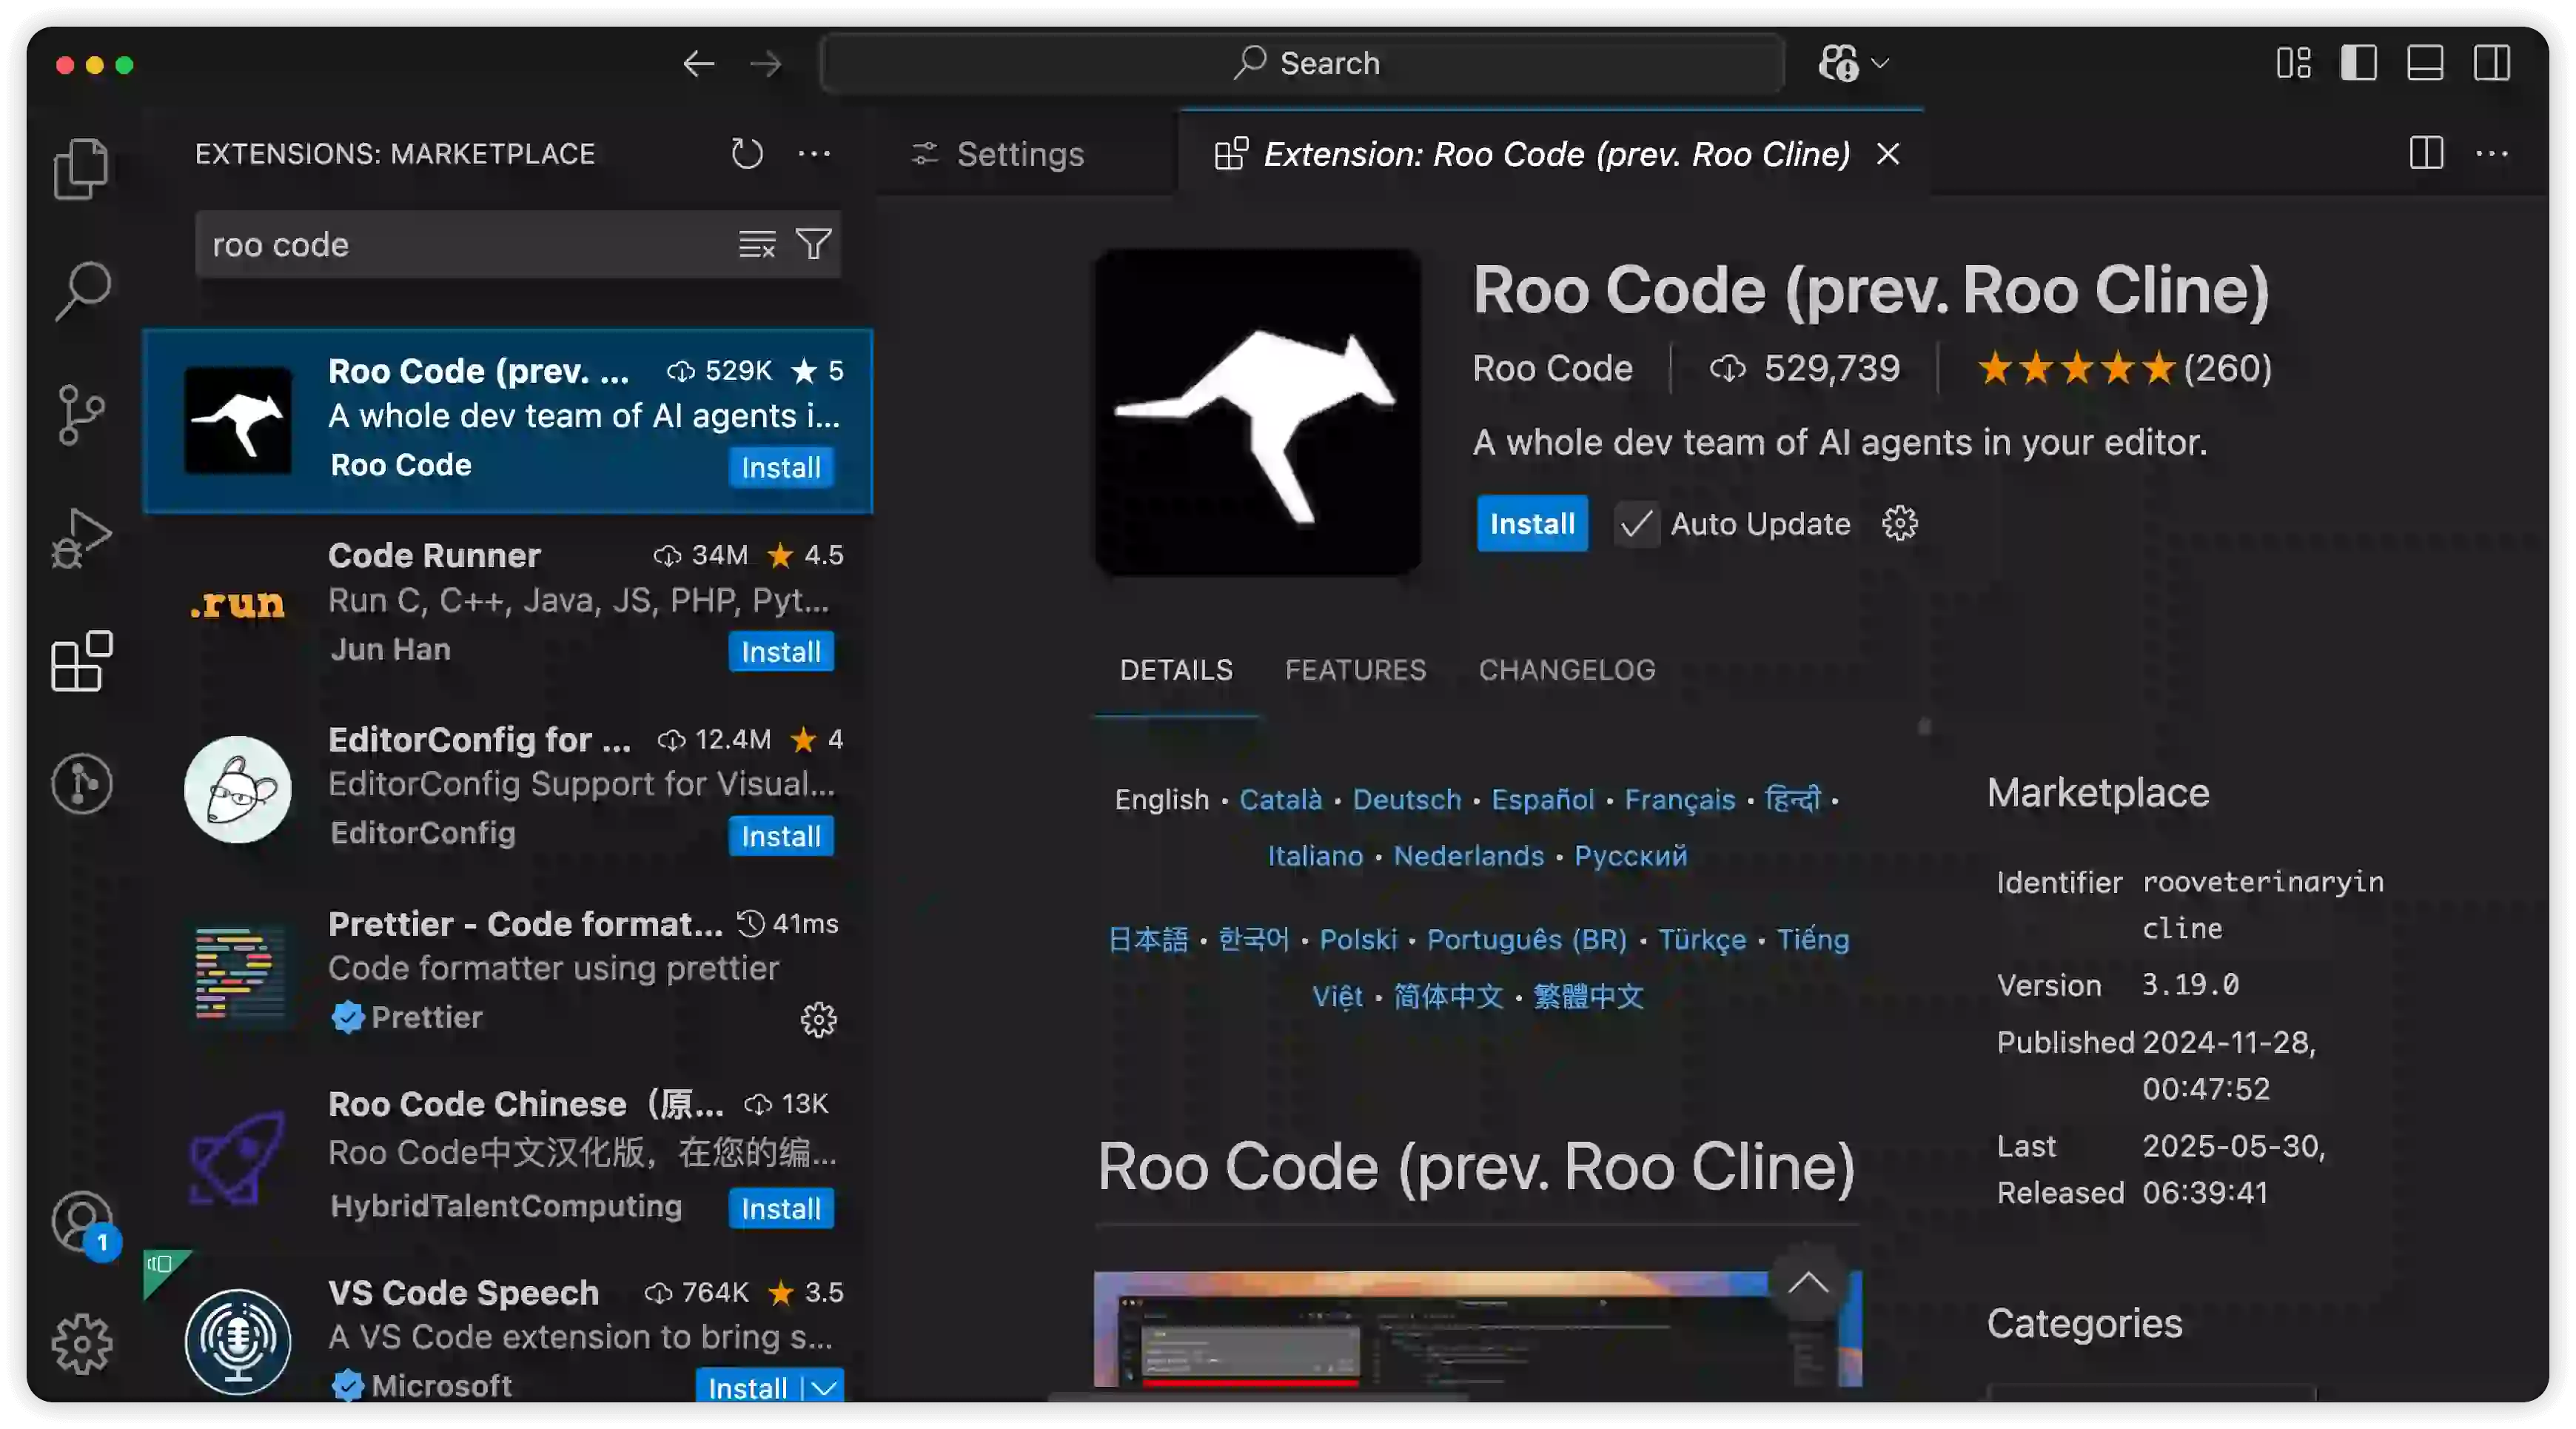Open Copilot chat menu icon
This screenshot has height=1429, width=2576.
1838,63
